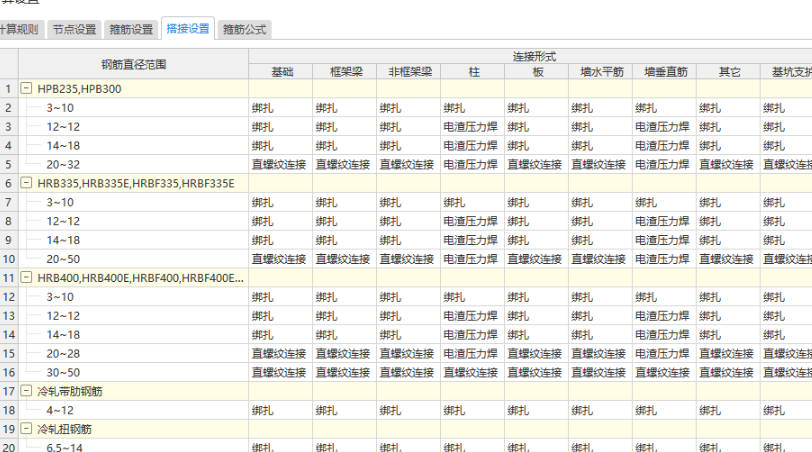The image size is (812, 452).
Task: Click the 板 column header
Action: pyautogui.click(x=537, y=72)
